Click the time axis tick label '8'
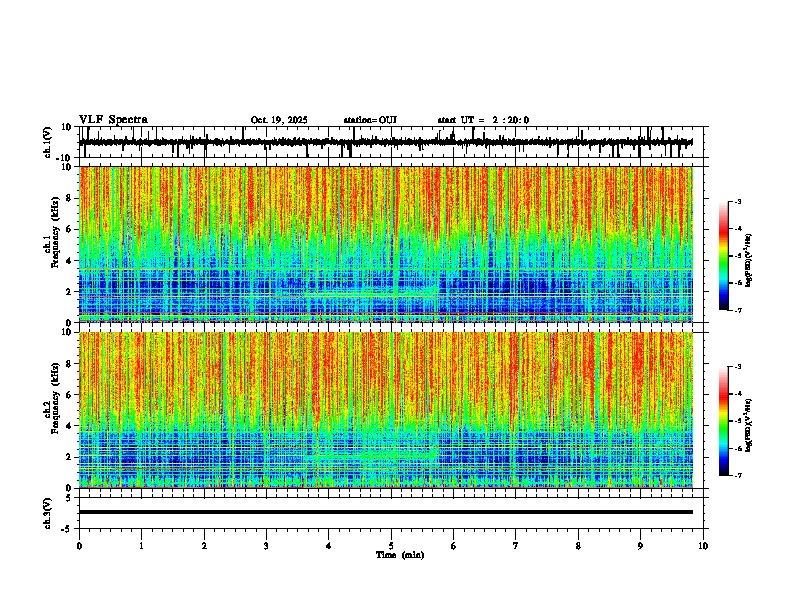792x612 pixels. [x=578, y=546]
